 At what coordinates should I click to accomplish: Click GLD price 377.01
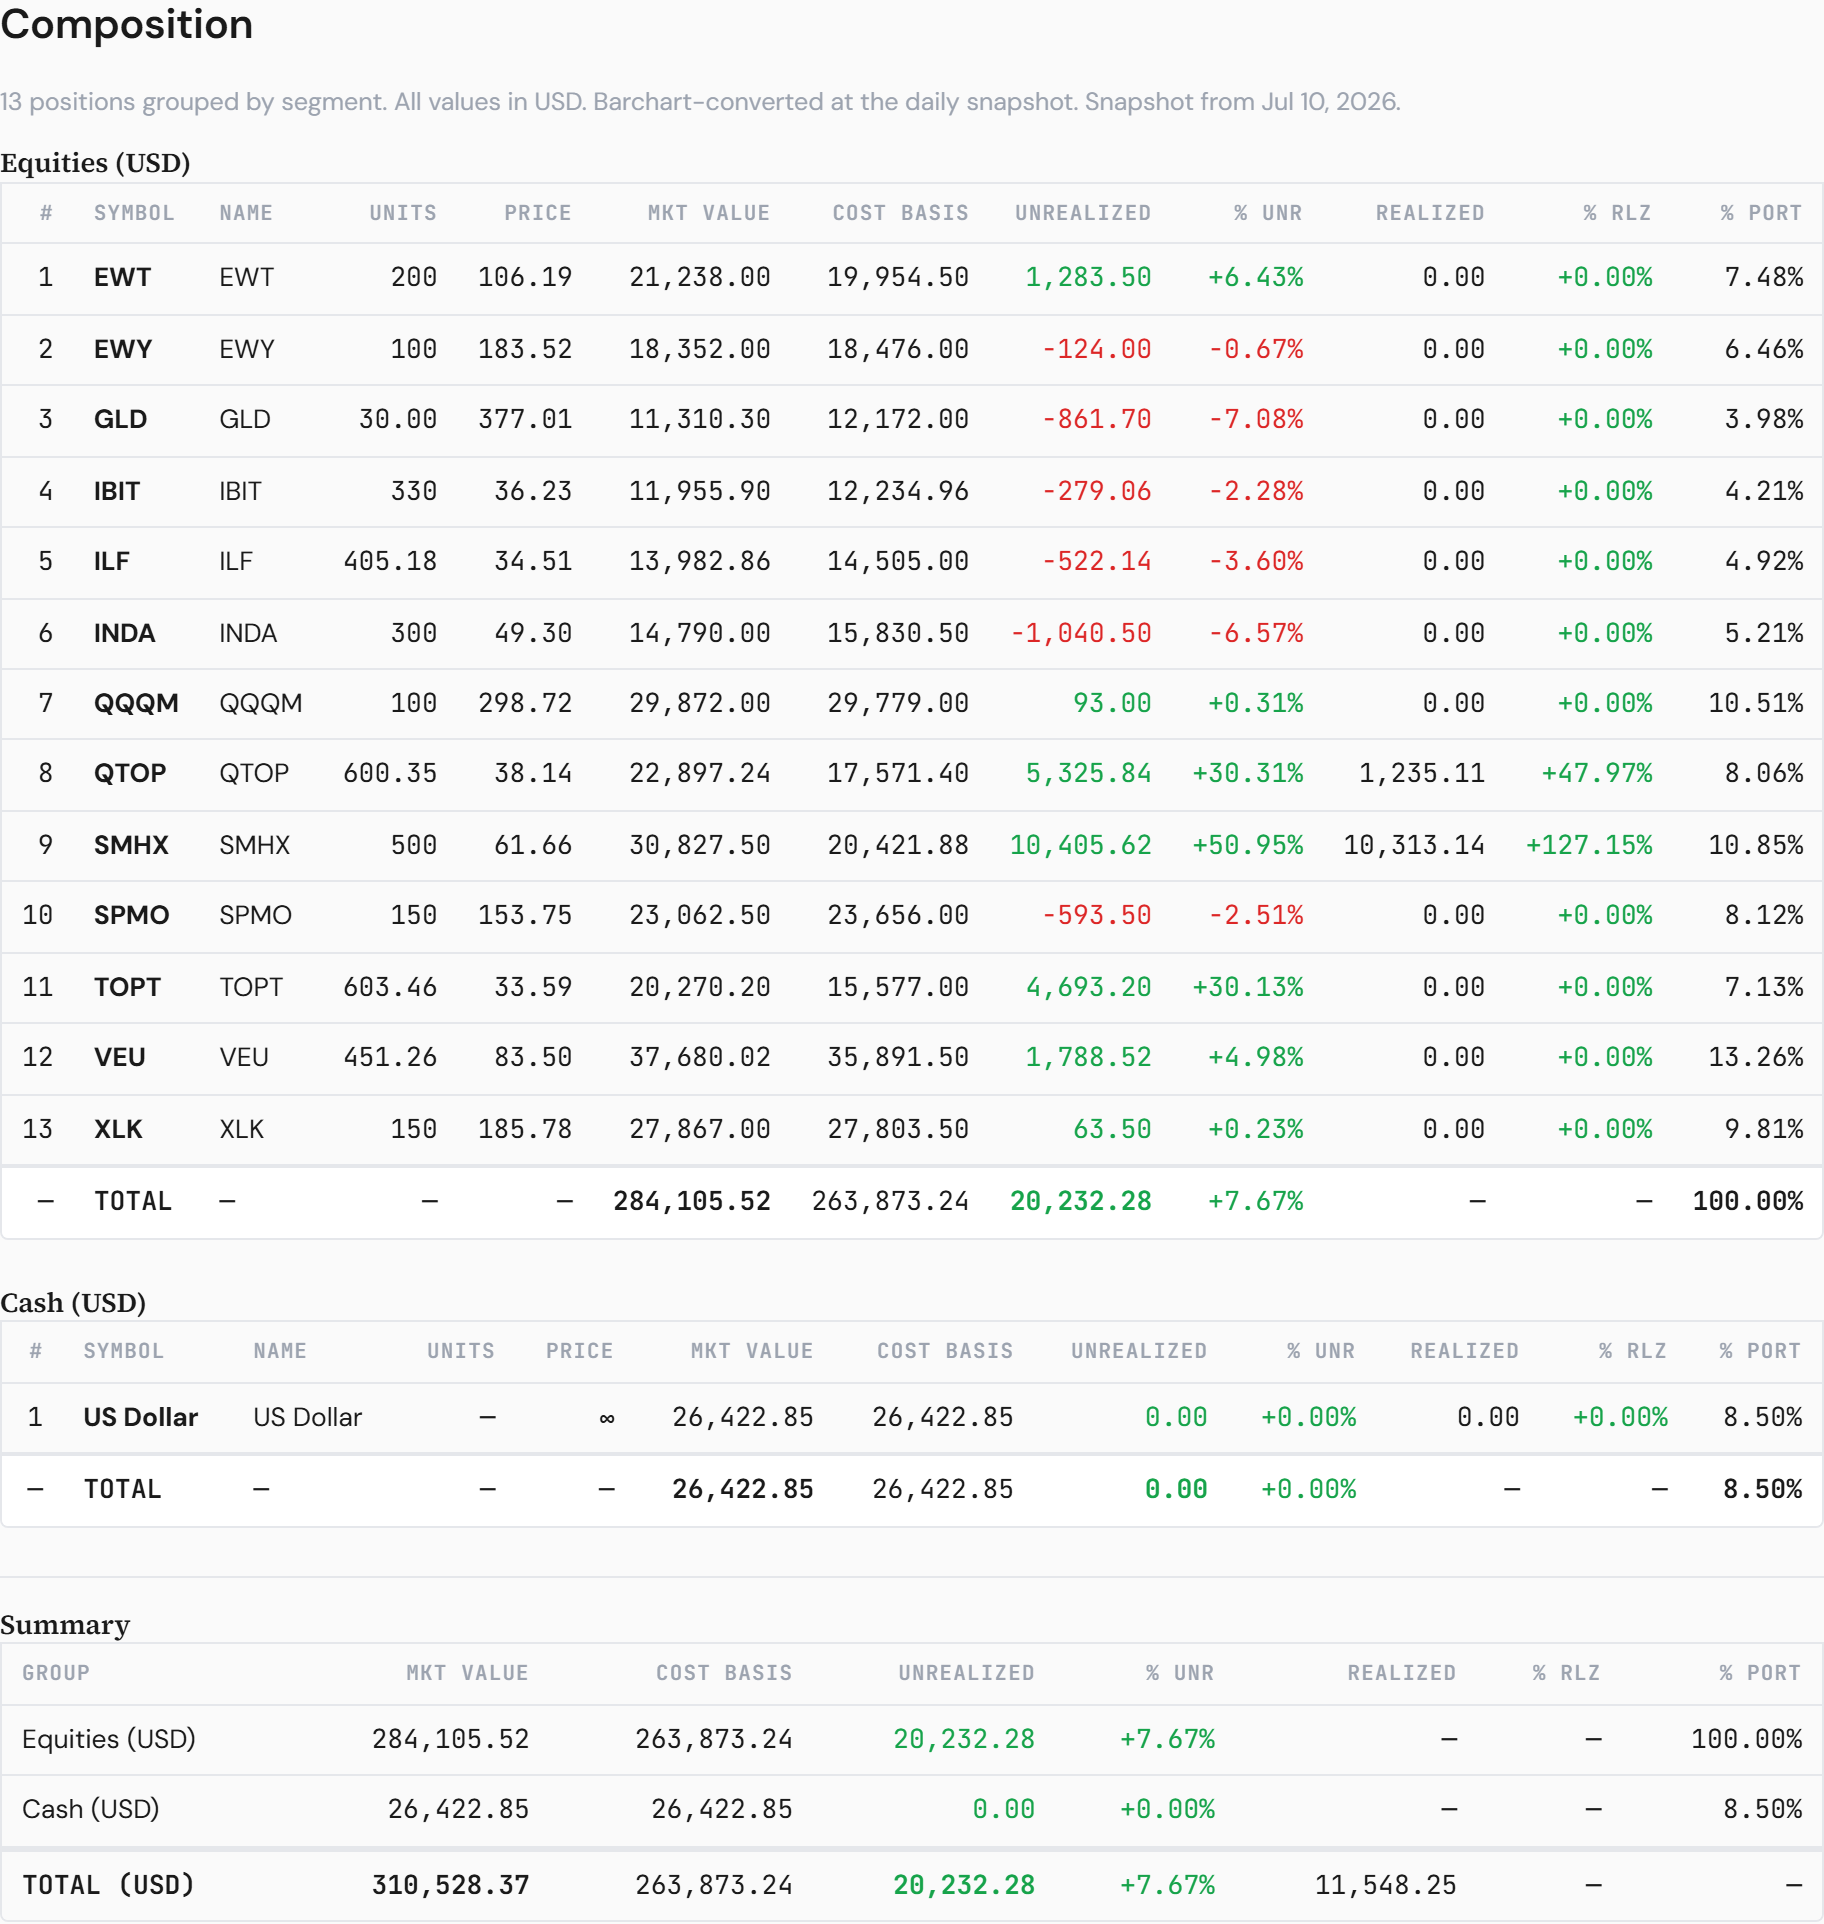pos(525,419)
